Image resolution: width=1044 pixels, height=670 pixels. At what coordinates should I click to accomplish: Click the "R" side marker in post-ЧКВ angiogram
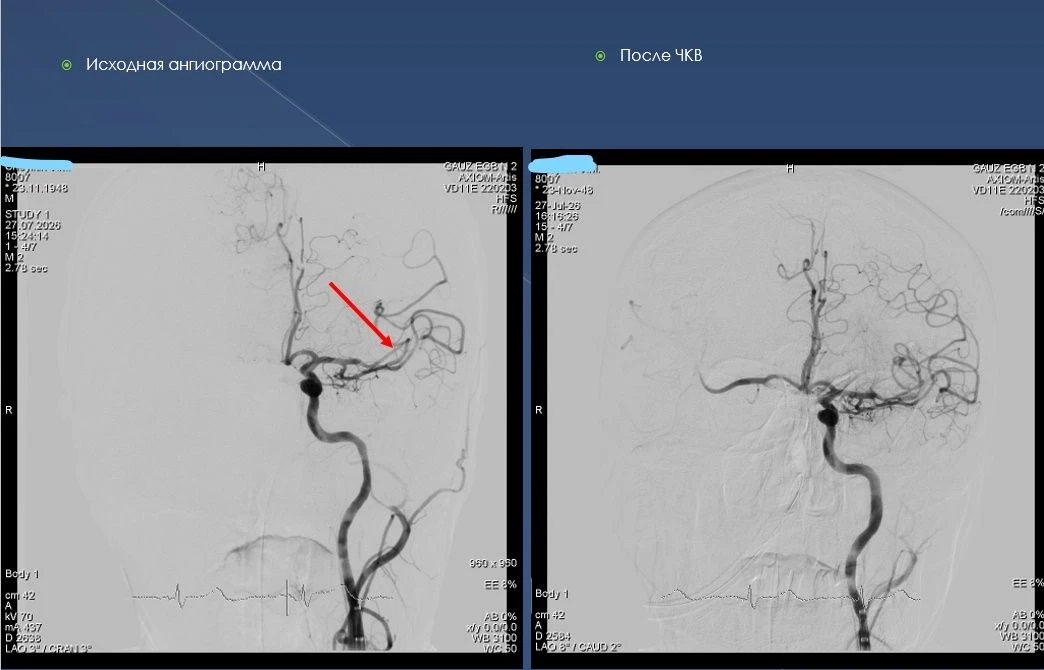click(x=539, y=410)
